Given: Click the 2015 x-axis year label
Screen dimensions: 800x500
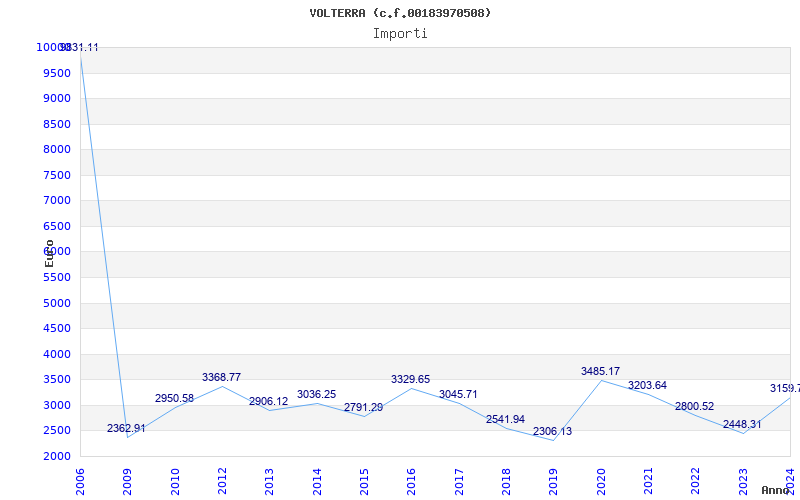Looking at the screenshot, I should [364, 482].
